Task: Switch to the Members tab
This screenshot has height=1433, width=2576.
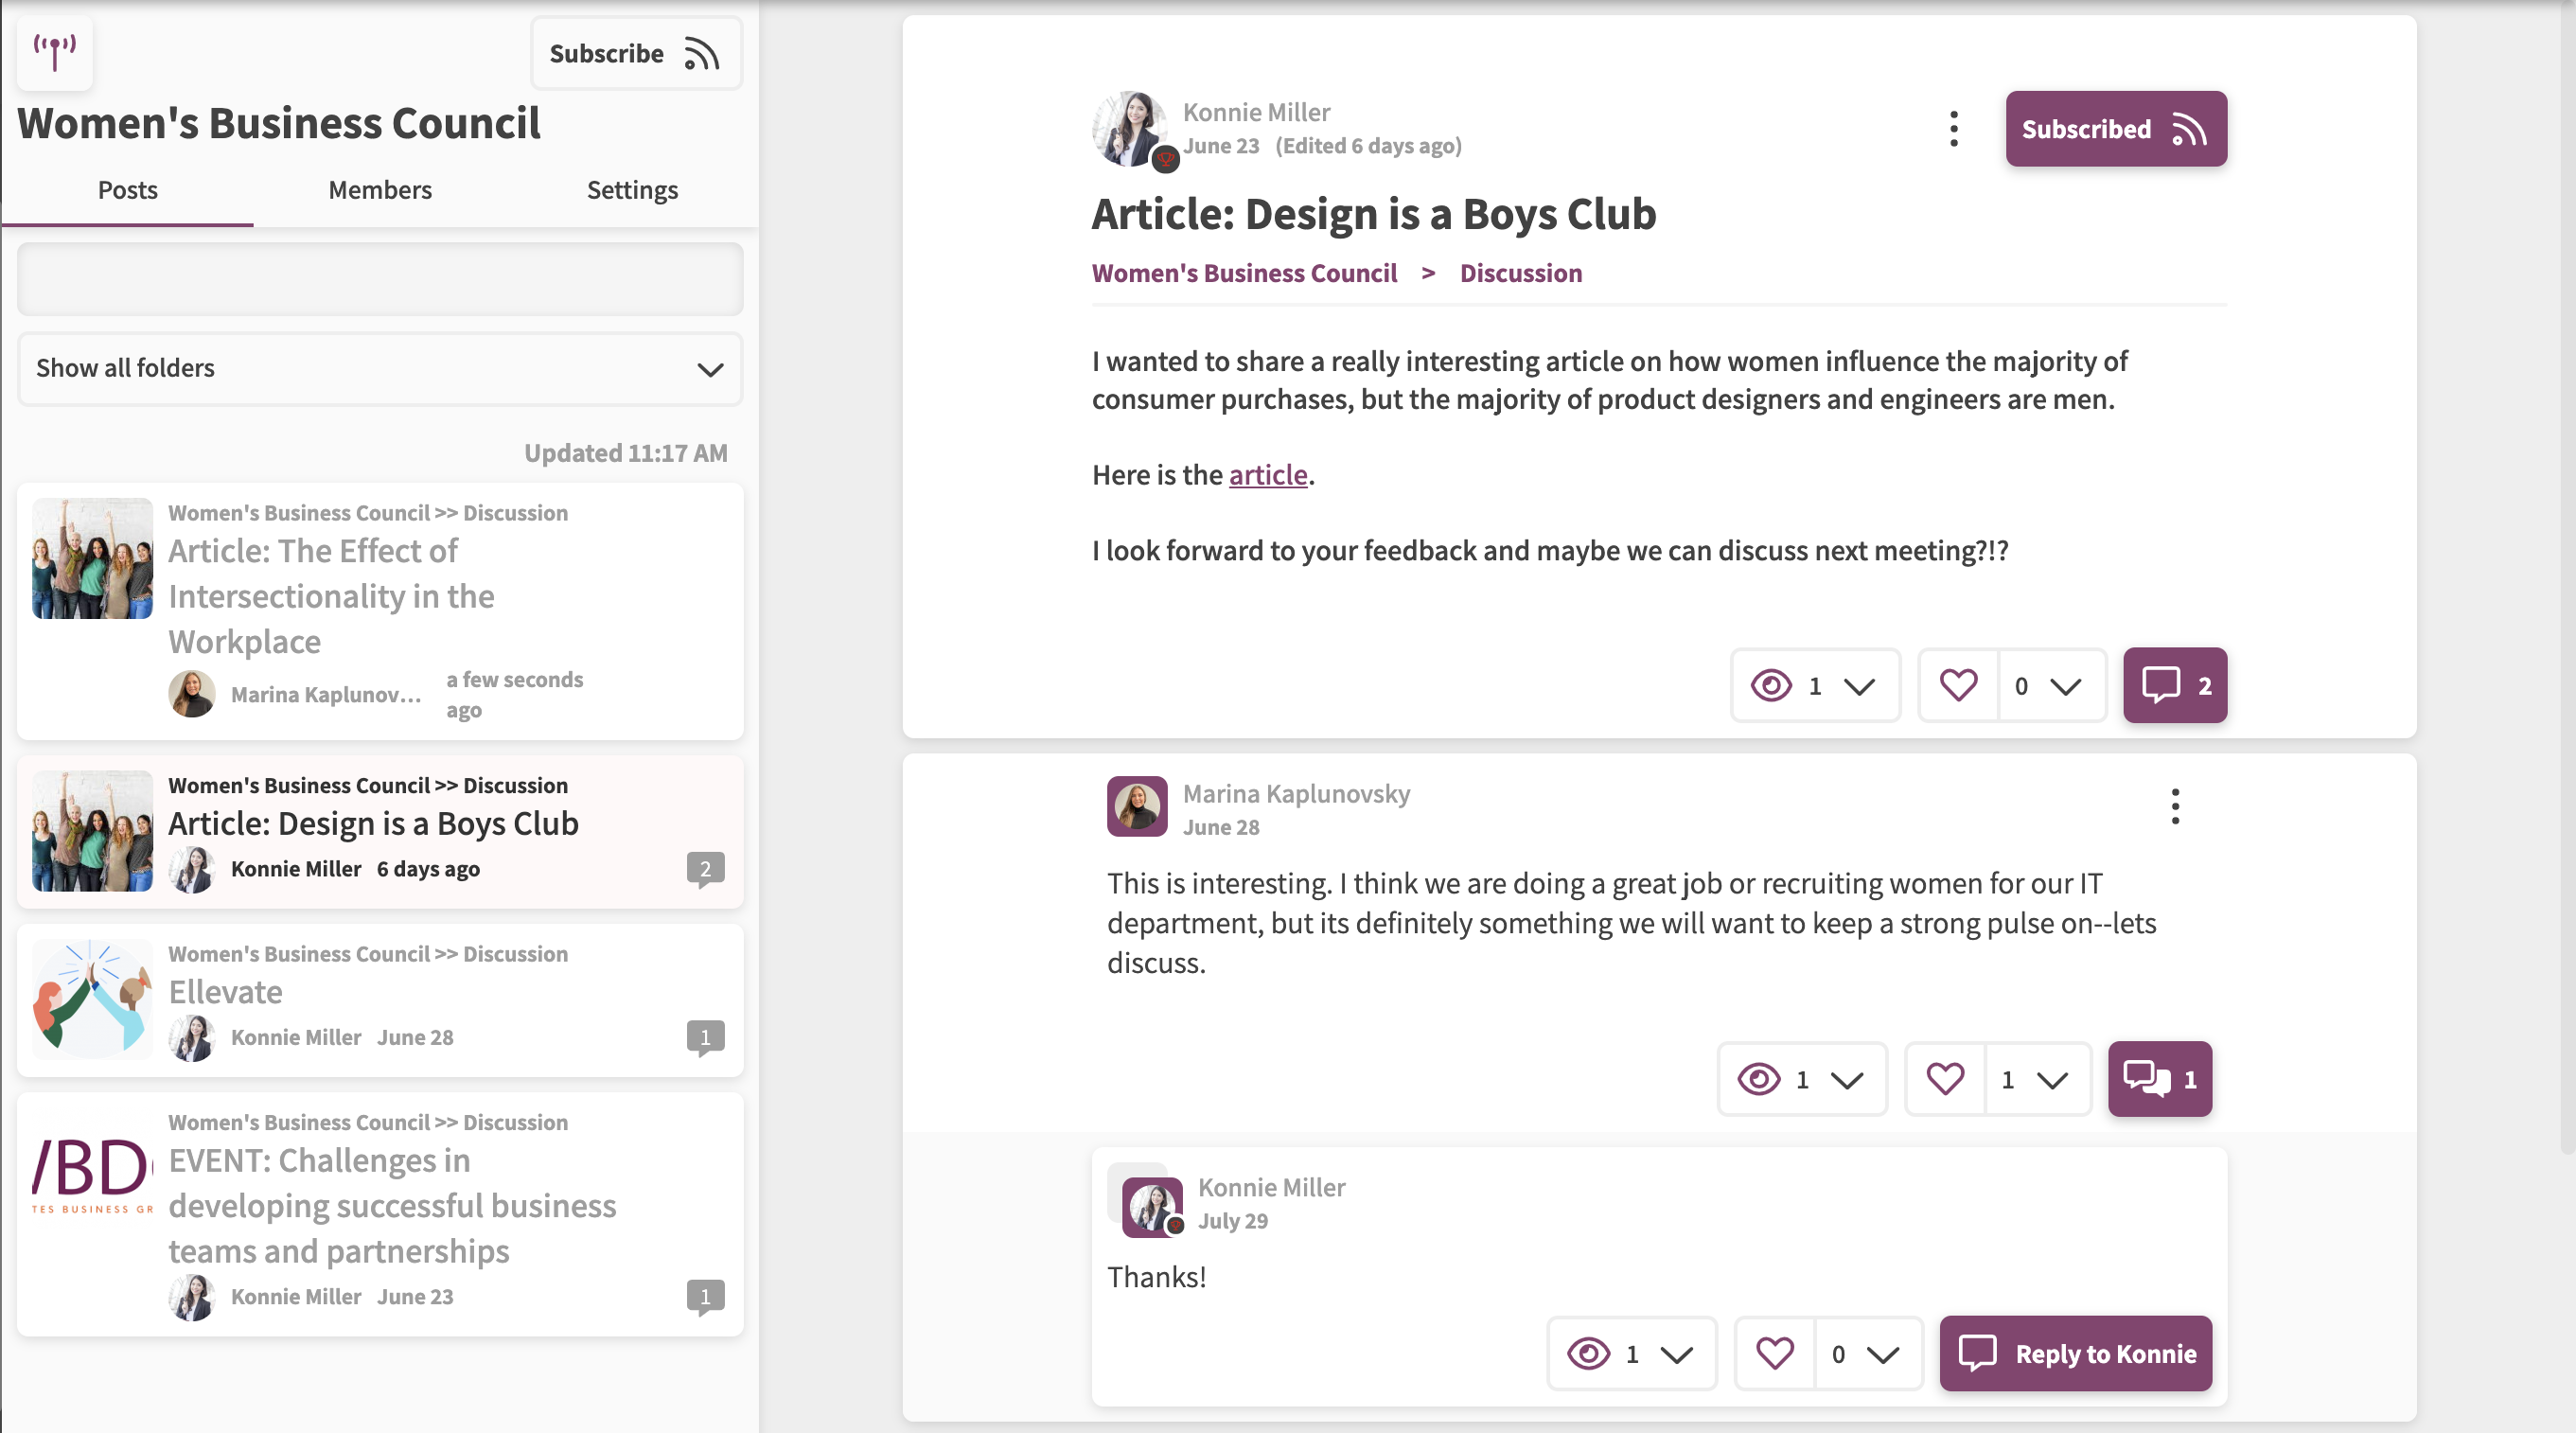Action: pyautogui.click(x=380, y=190)
